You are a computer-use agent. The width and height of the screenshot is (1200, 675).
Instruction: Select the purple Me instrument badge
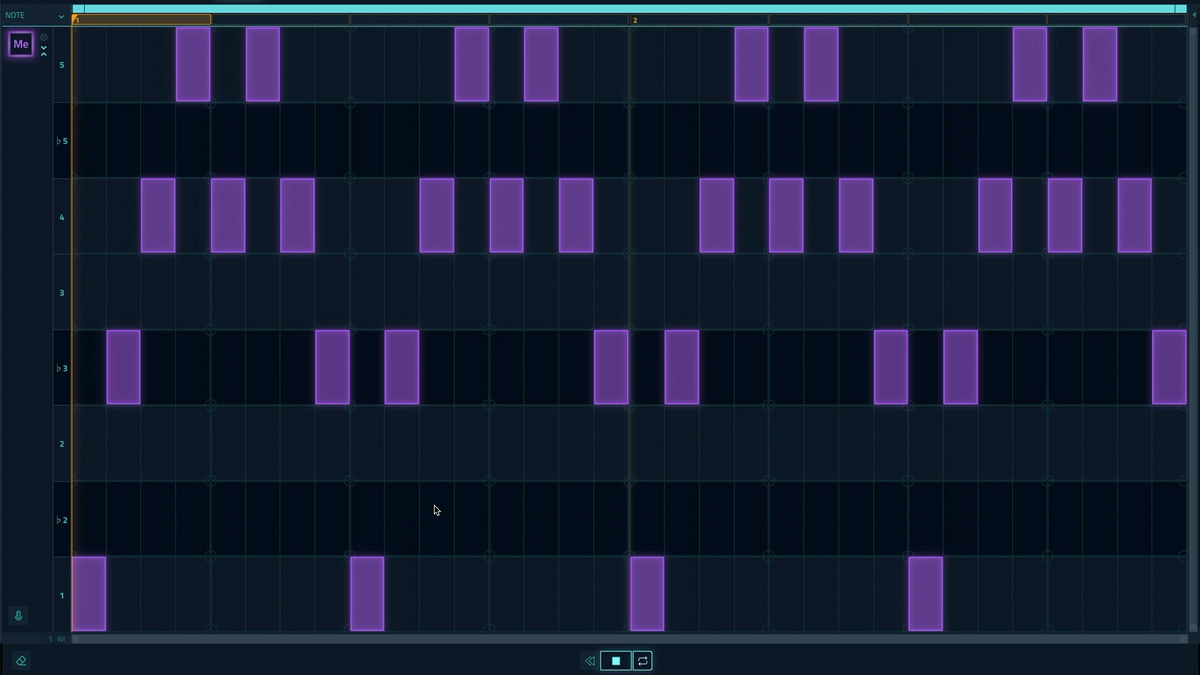21,44
